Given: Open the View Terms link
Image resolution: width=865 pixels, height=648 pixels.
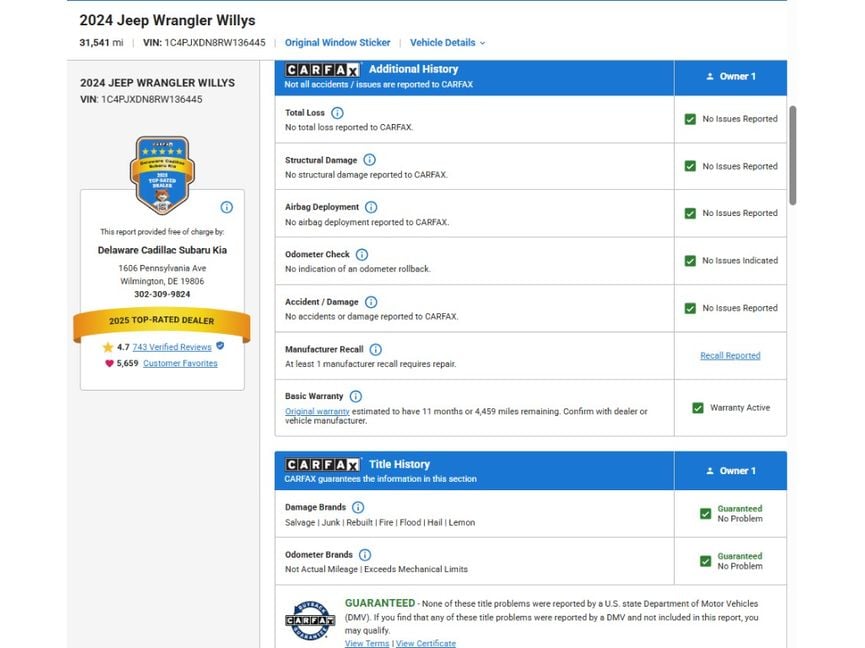Looking at the screenshot, I should click(x=367, y=643).
